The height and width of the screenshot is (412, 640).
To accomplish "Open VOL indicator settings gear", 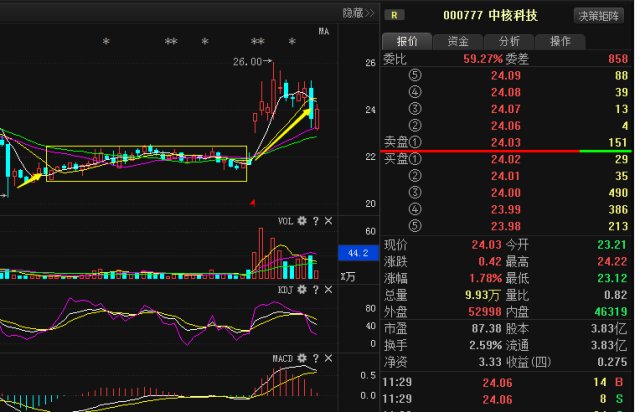I will (301, 220).
